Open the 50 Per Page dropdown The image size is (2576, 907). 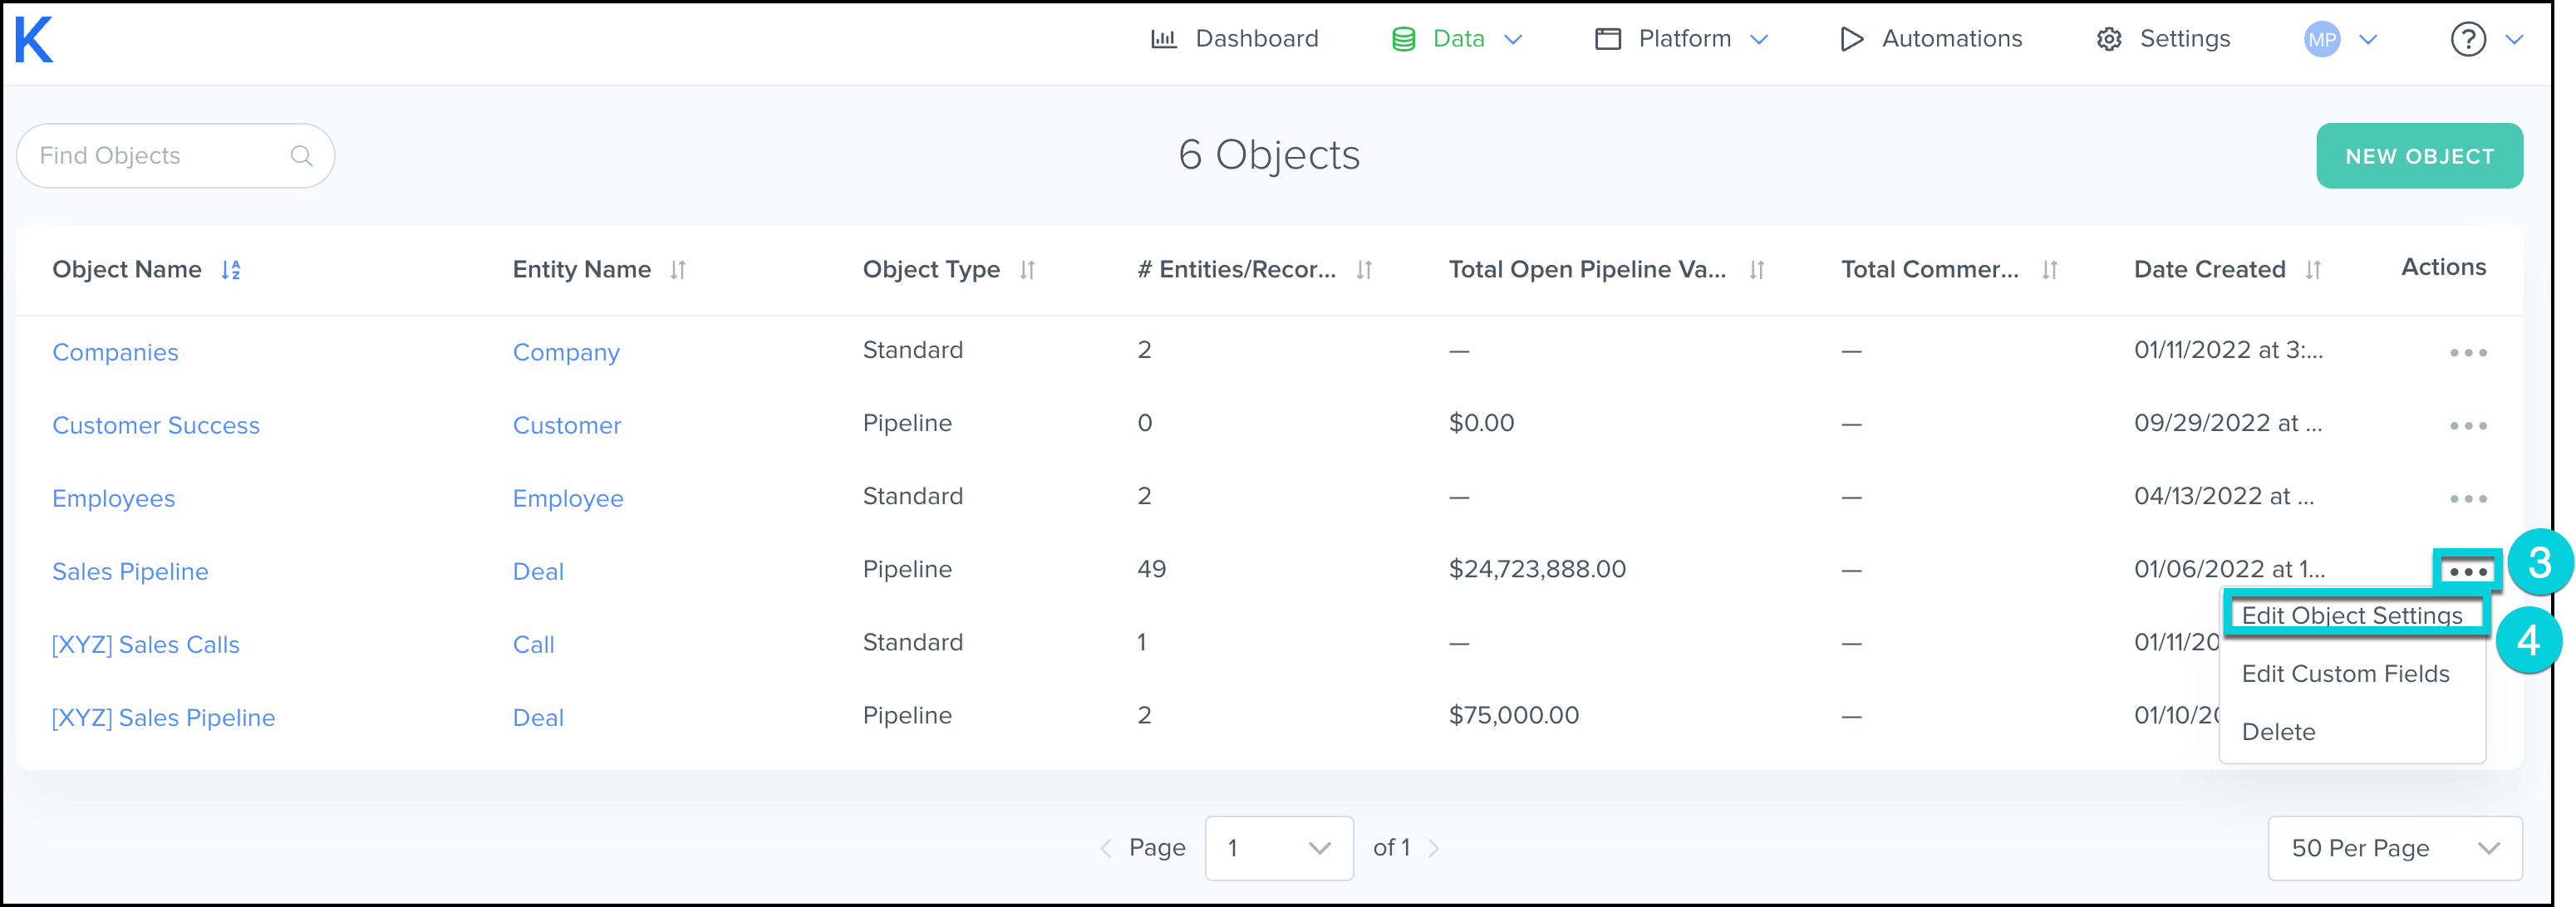click(2394, 848)
